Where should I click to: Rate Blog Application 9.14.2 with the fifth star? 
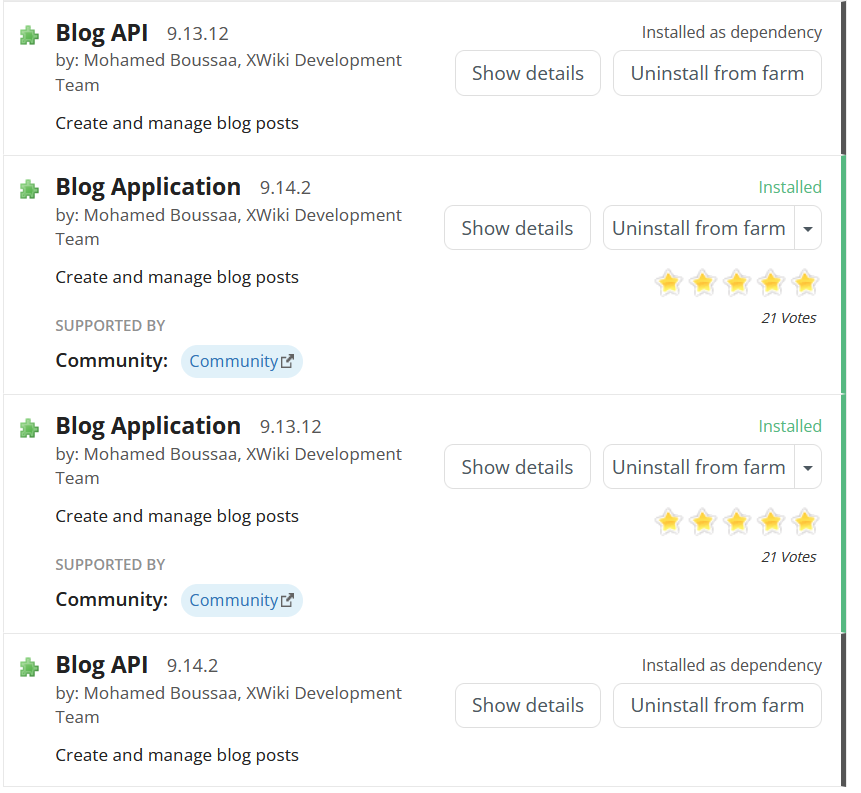point(806,283)
